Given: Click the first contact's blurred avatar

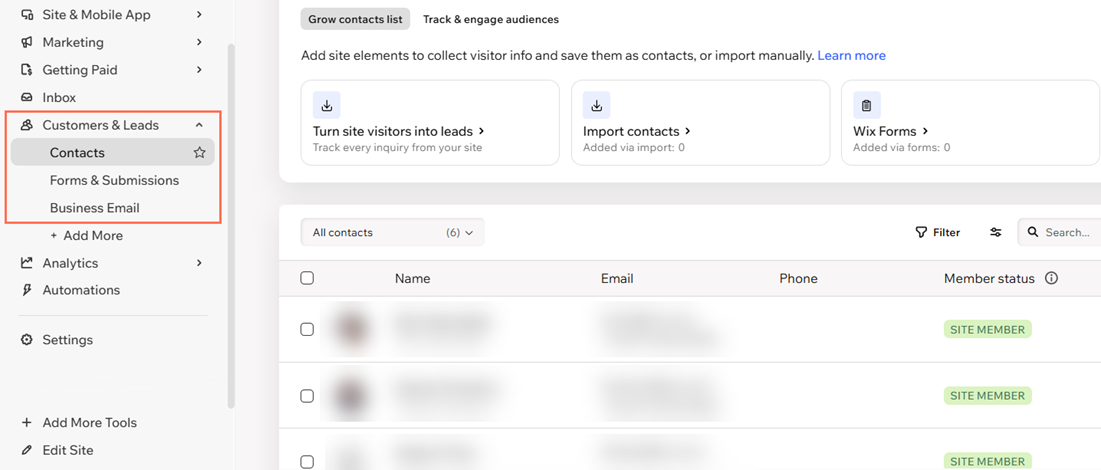Looking at the screenshot, I should point(349,329).
